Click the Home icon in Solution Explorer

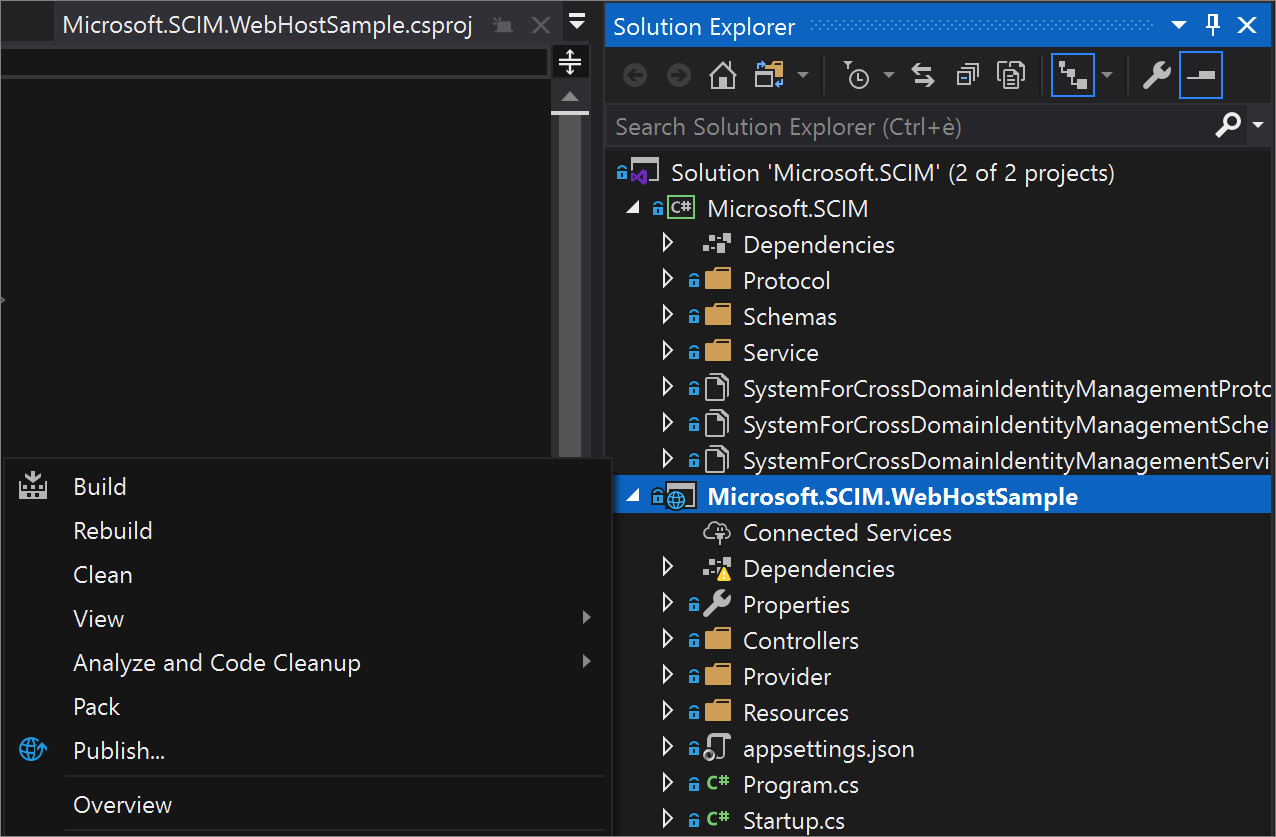pos(722,76)
